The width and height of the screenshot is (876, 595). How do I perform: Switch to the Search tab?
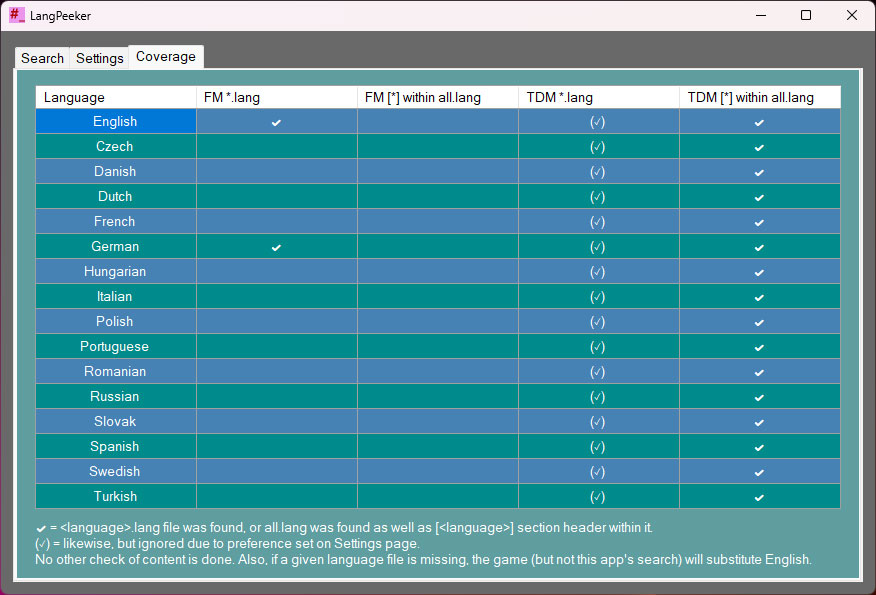pyautogui.click(x=42, y=58)
